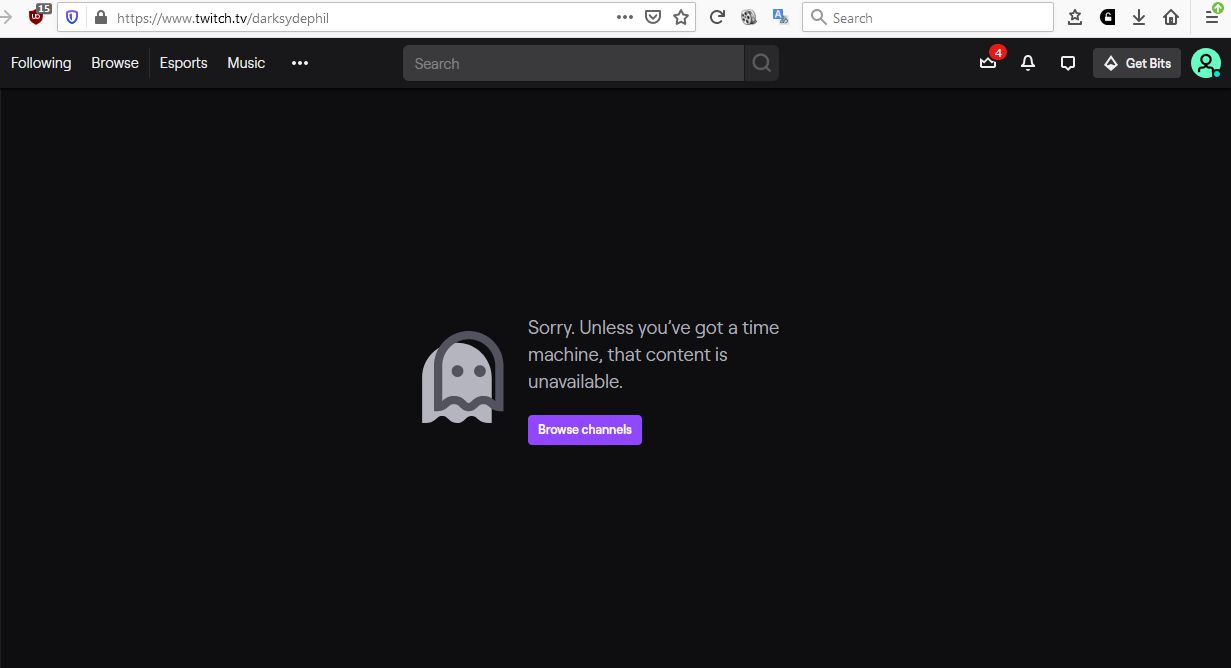Save page to Pocket
The width and height of the screenshot is (1231, 668).
(653, 17)
